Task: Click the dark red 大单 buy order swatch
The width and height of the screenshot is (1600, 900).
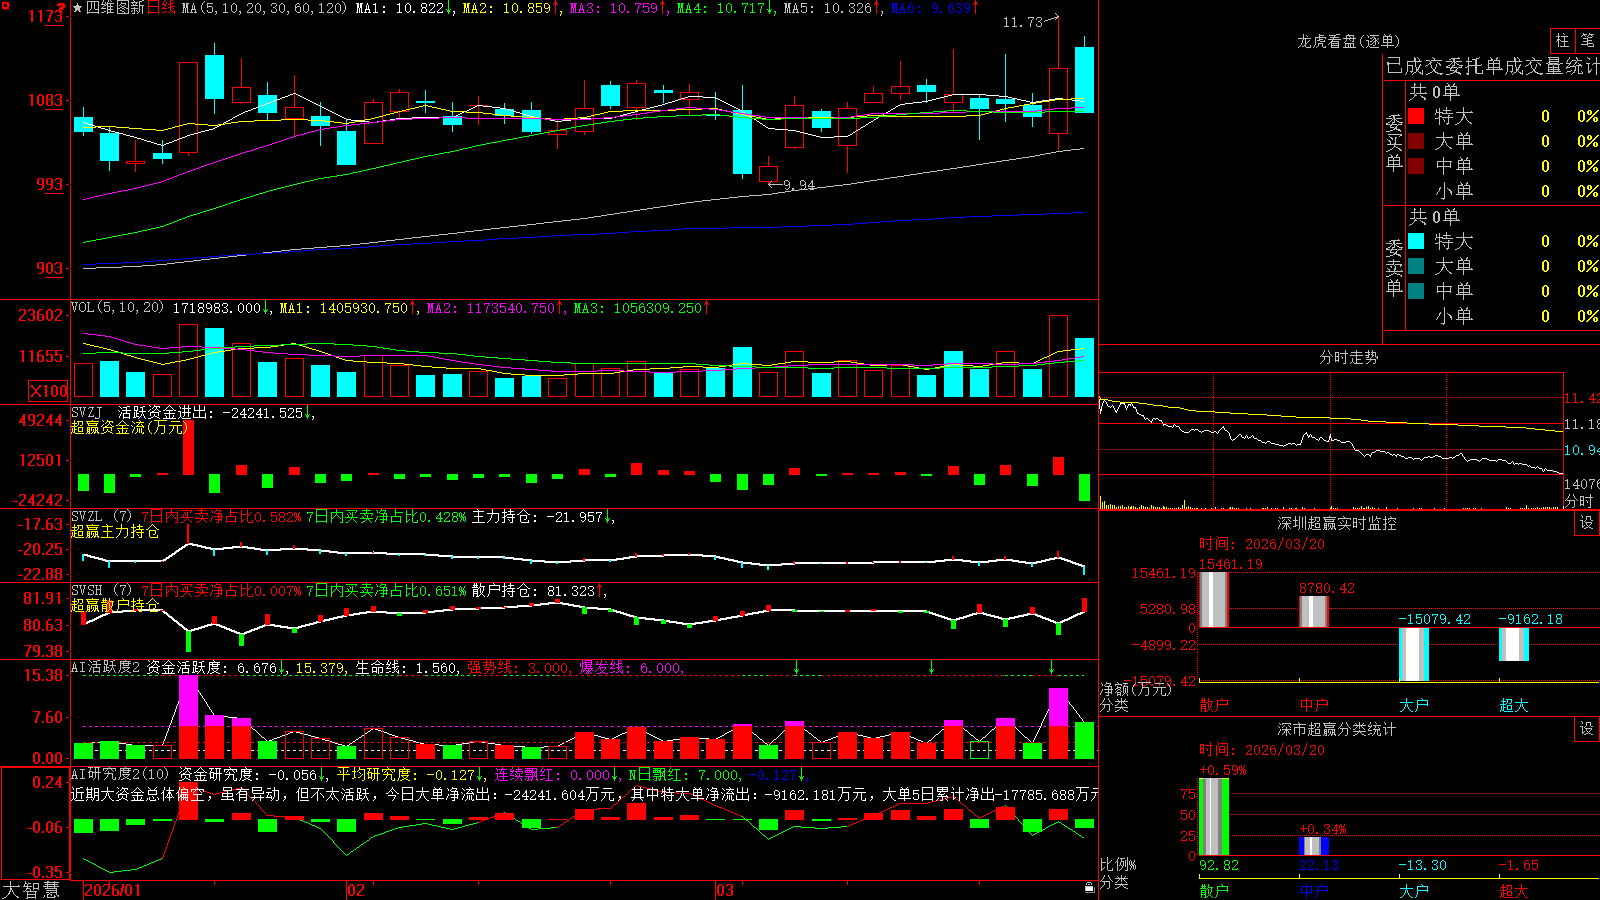Action: 1416,141
